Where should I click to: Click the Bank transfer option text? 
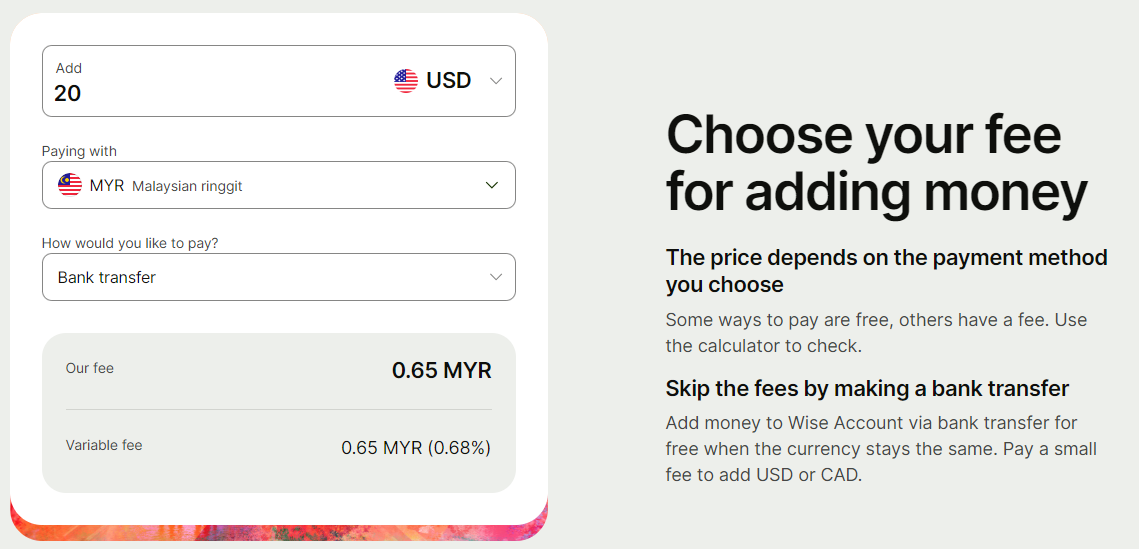click(x=107, y=277)
